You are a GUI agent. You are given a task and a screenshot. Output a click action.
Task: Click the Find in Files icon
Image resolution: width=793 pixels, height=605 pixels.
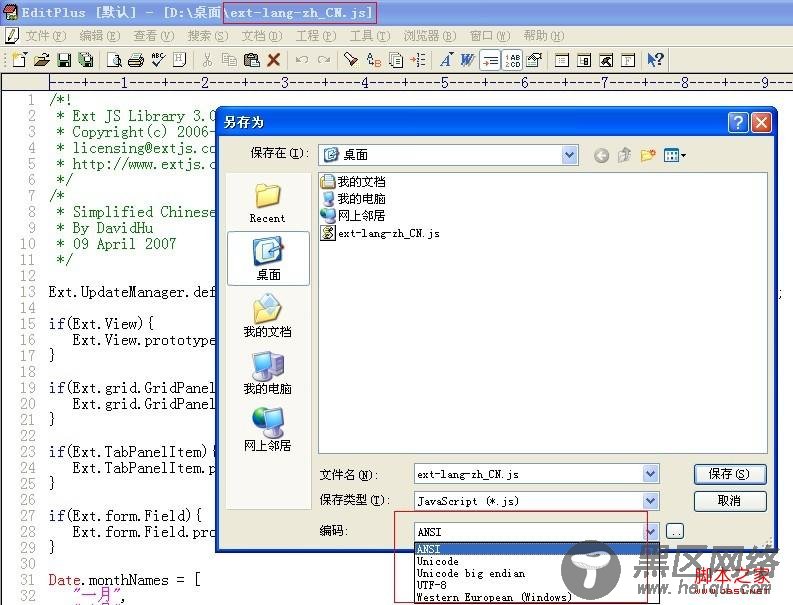[395, 60]
